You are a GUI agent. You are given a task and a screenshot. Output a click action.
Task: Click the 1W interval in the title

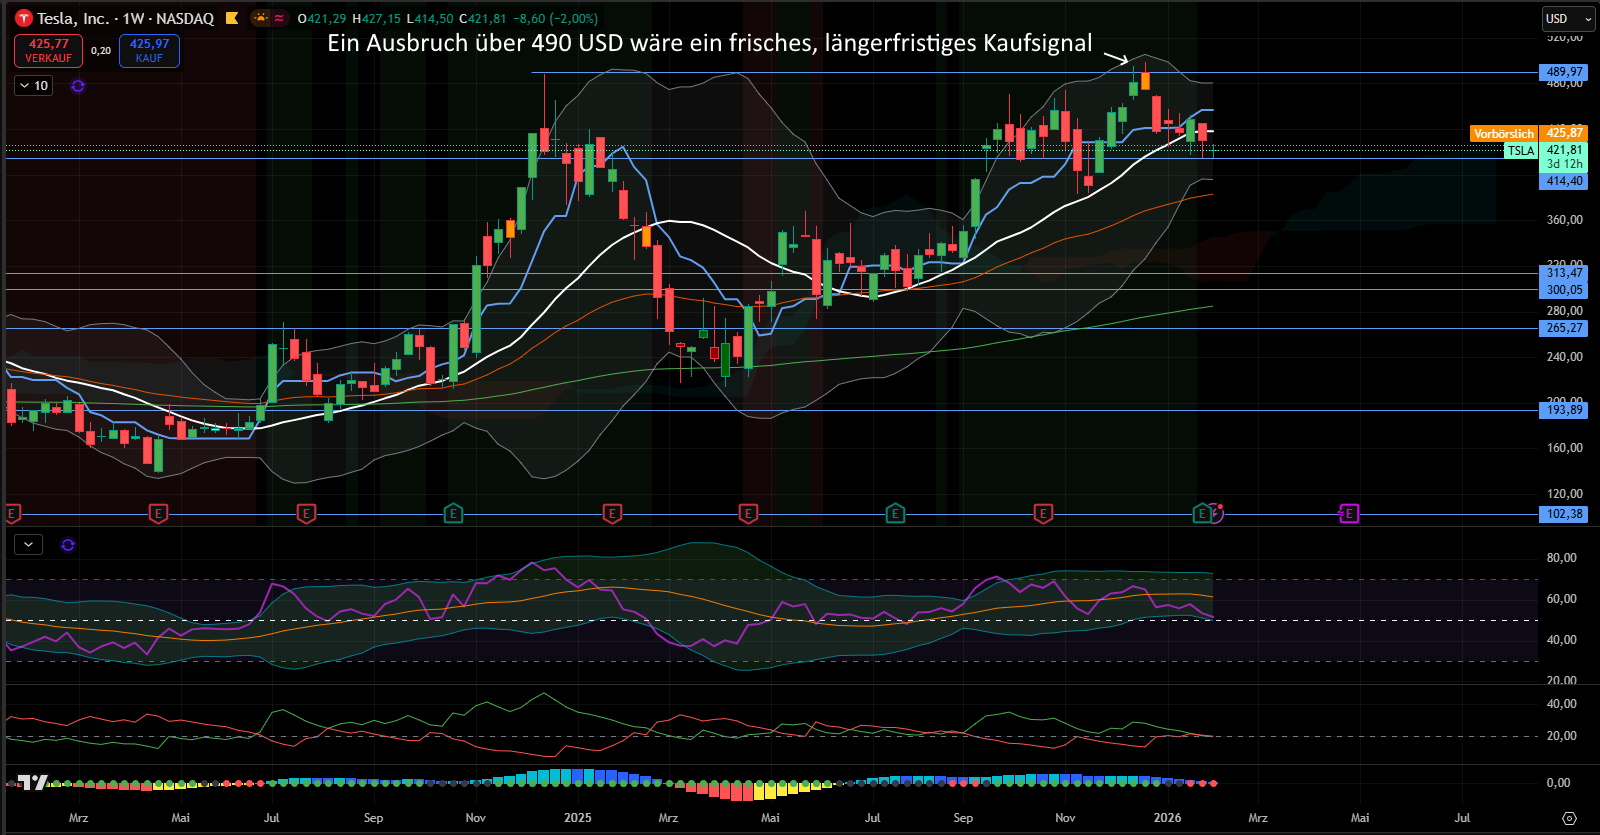[133, 18]
